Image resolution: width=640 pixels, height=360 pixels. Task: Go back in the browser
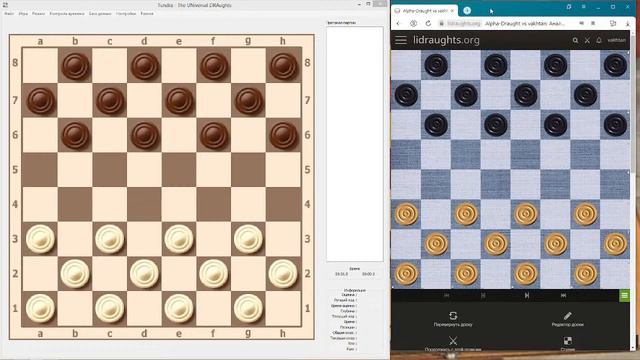click(399, 24)
